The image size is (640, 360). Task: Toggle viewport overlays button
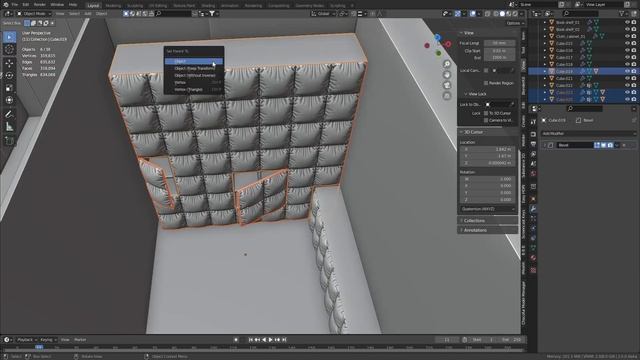coord(473,13)
